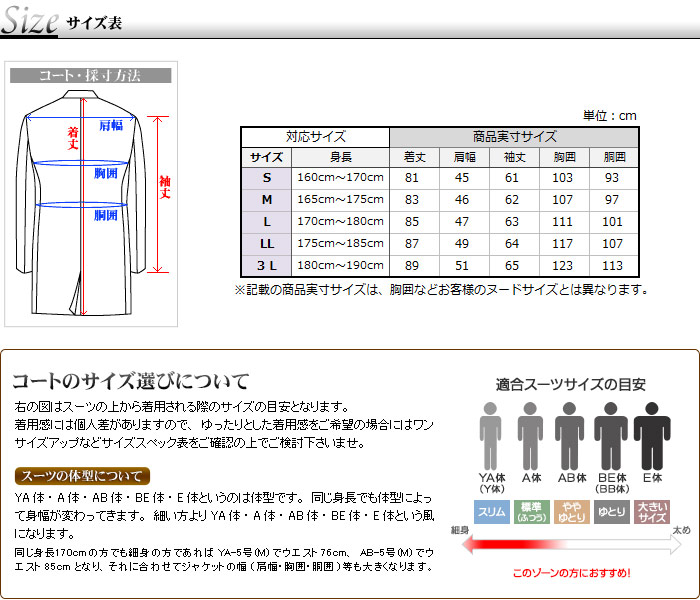Viewport: 700px width, 600px height.
Task: Click the 123 胸囲 value in 3L row
Action: [562, 266]
